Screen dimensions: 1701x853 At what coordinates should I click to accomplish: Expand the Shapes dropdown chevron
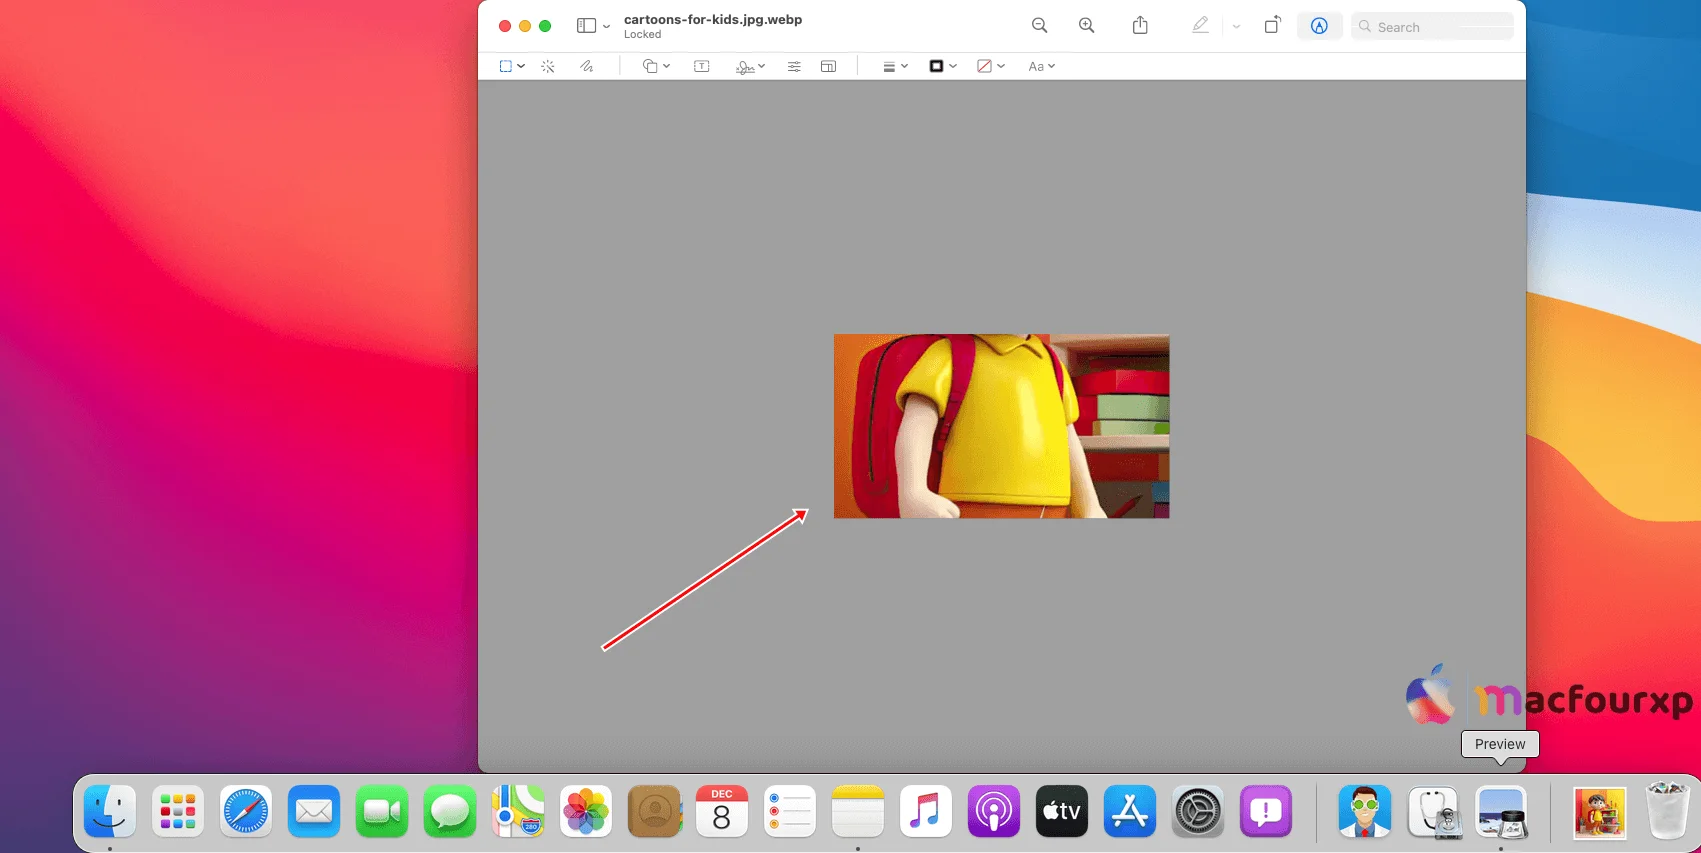667,66
